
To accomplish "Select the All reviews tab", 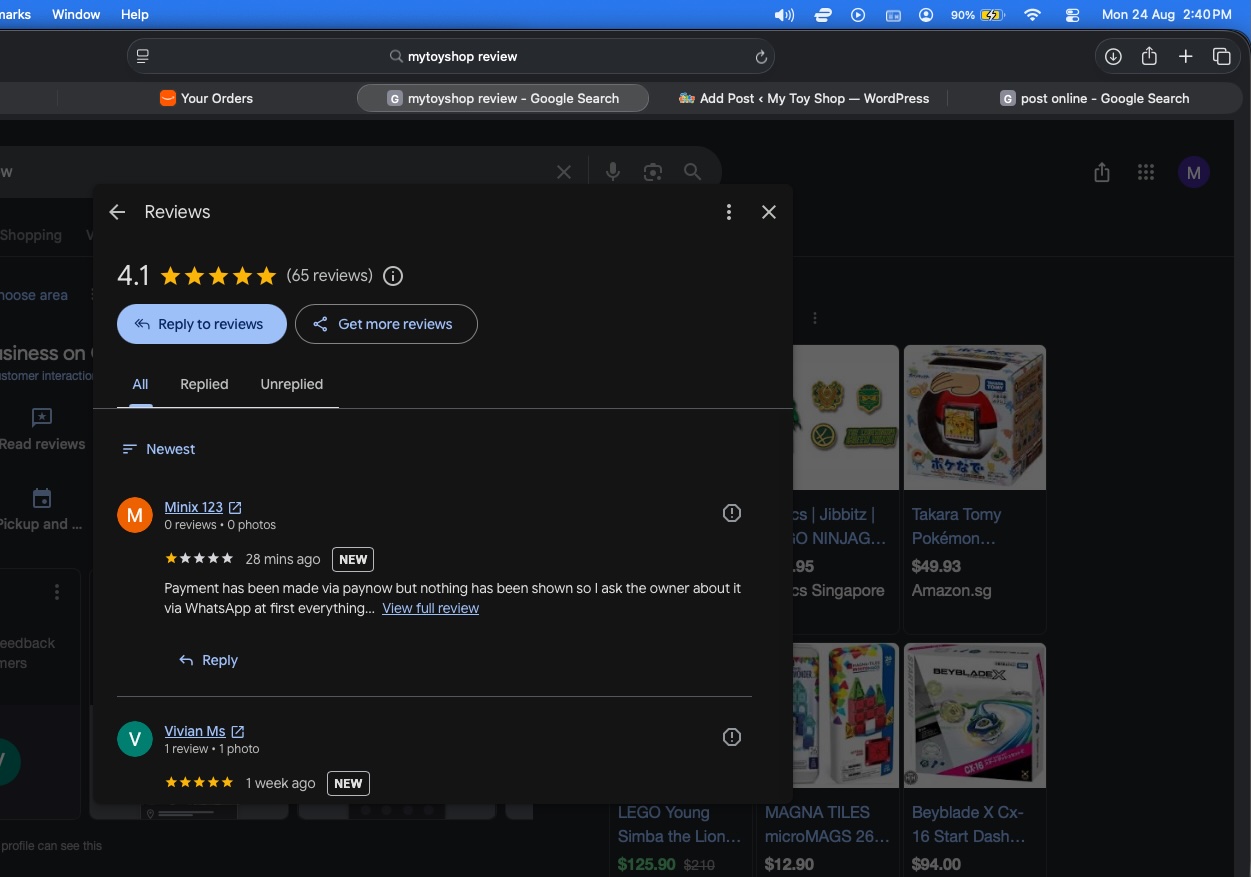I will (140, 384).
